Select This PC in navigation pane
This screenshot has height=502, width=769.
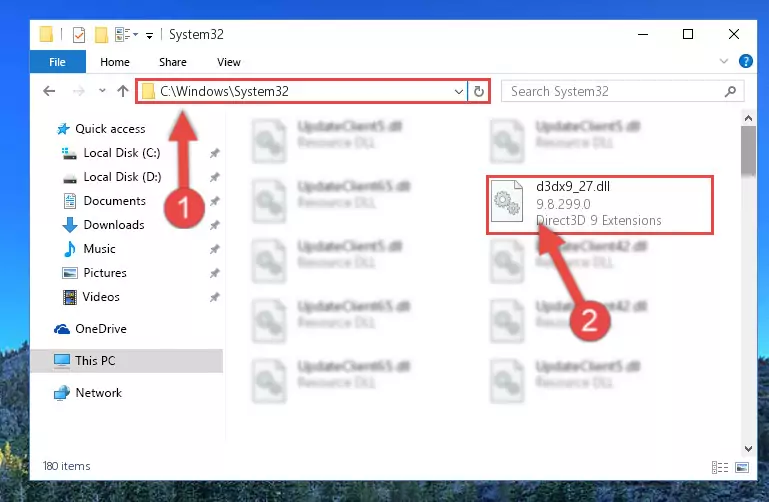pos(127,361)
